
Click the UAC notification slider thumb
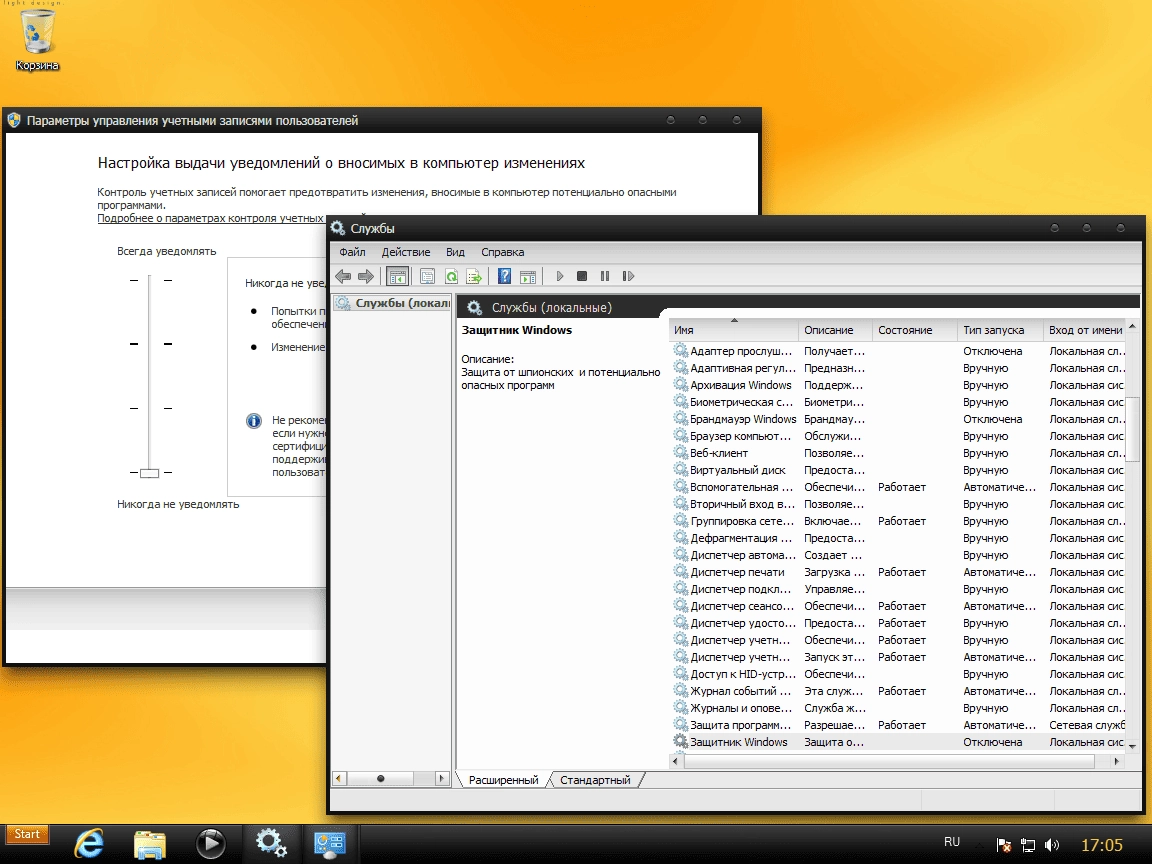pyautogui.click(x=150, y=472)
